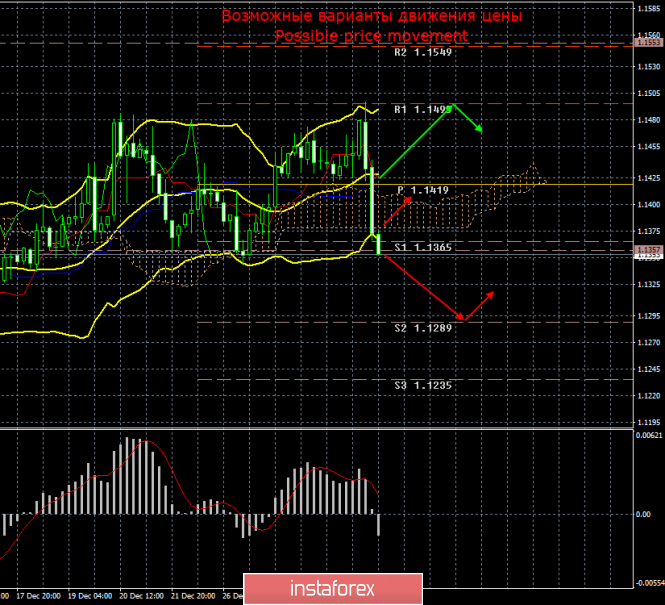Click the 1.1455 price axis value
Viewport: 665px width, 605px height.
[x=649, y=147]
